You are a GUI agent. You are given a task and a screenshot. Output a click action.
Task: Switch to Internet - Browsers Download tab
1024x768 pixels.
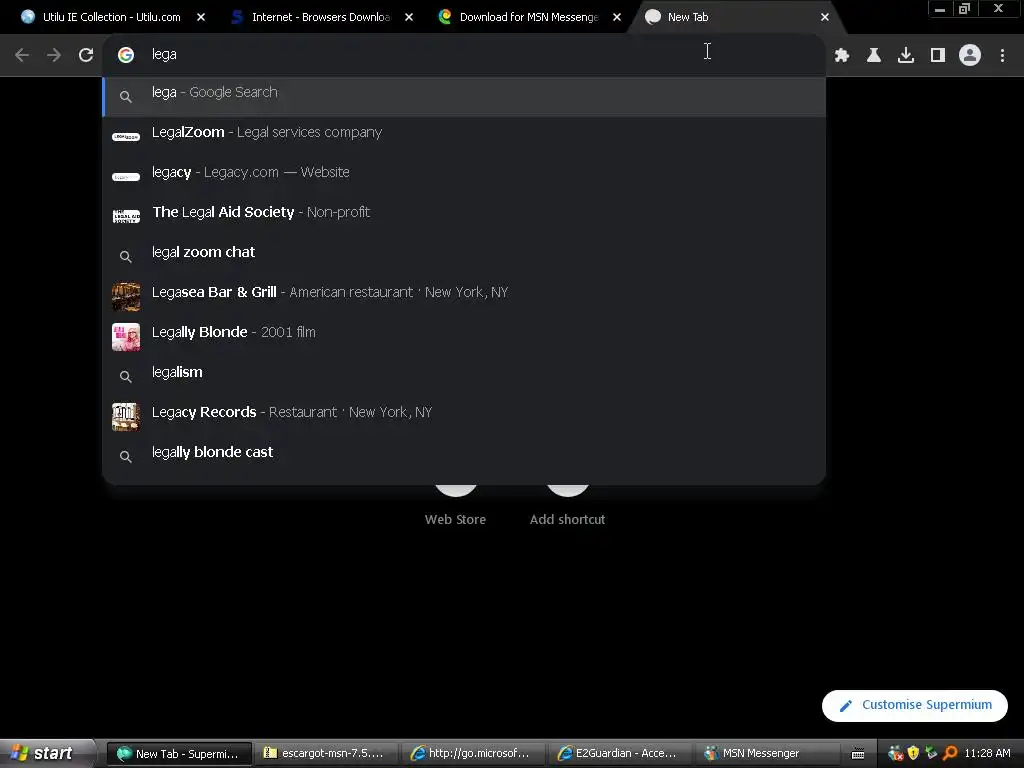coord(320,17)
